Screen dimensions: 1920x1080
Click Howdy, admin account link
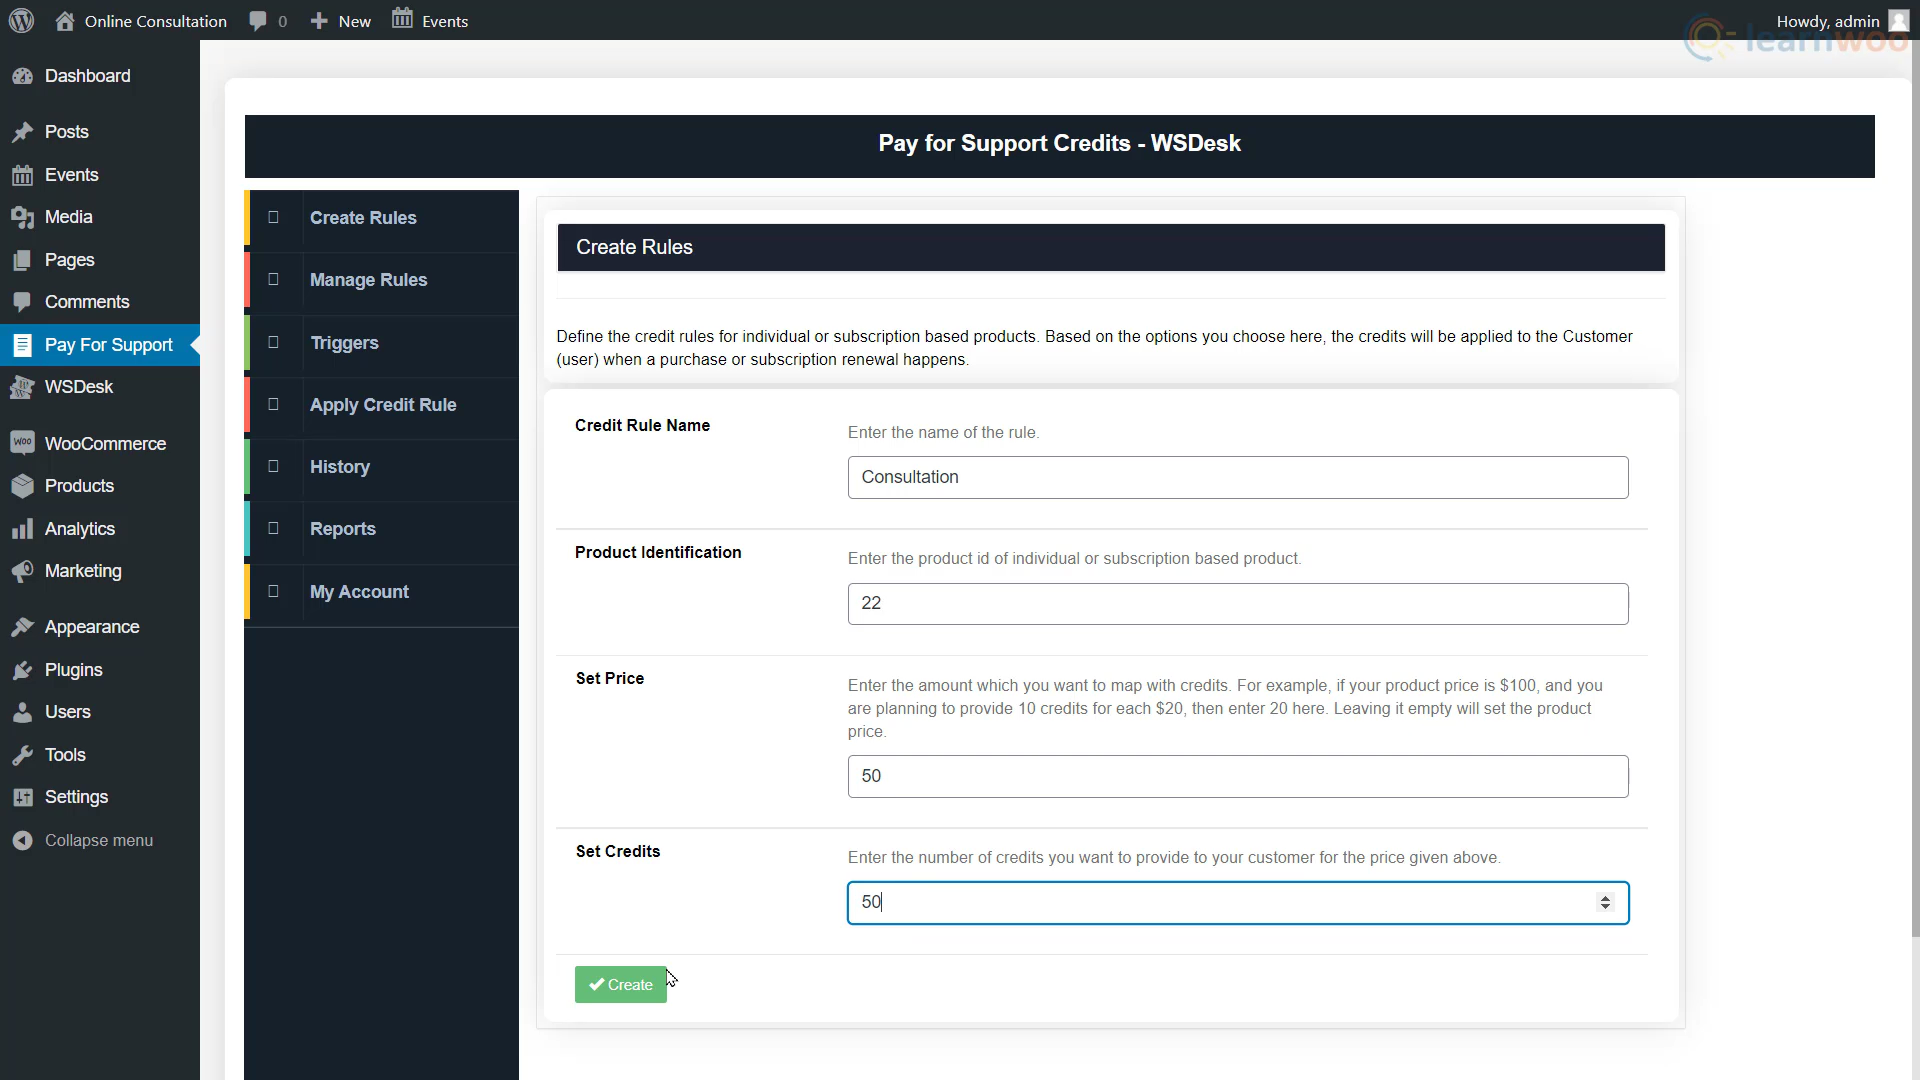click(x=1842, y=21)
